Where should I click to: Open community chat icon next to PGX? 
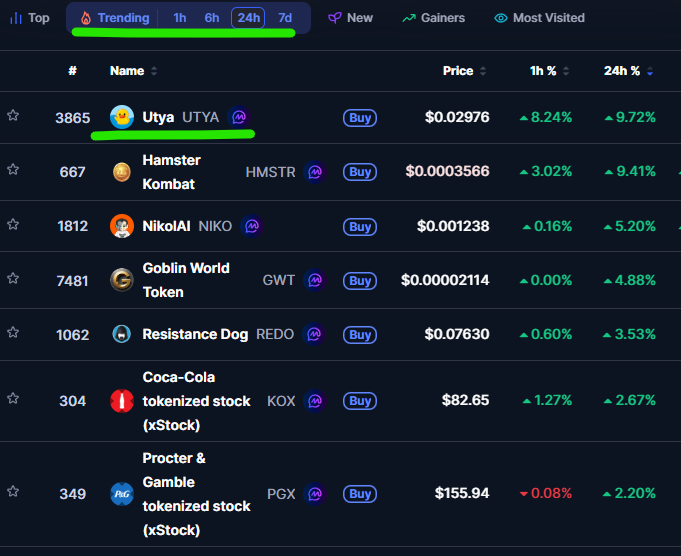pyautogui.click(x=315, y=494)
